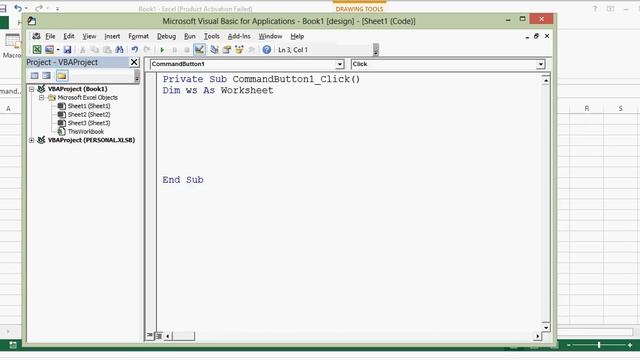Click the Break pause toolbar icon
The image size is (640, 360).
click(174, 50)
